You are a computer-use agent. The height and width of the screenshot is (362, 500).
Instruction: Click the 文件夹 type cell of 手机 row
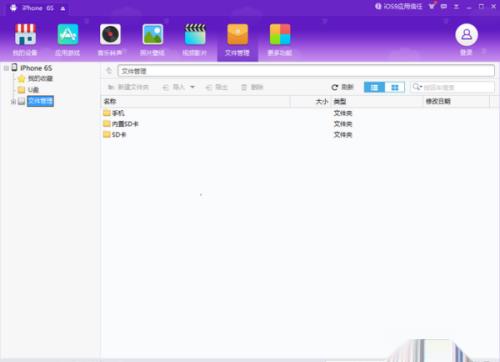343,113
